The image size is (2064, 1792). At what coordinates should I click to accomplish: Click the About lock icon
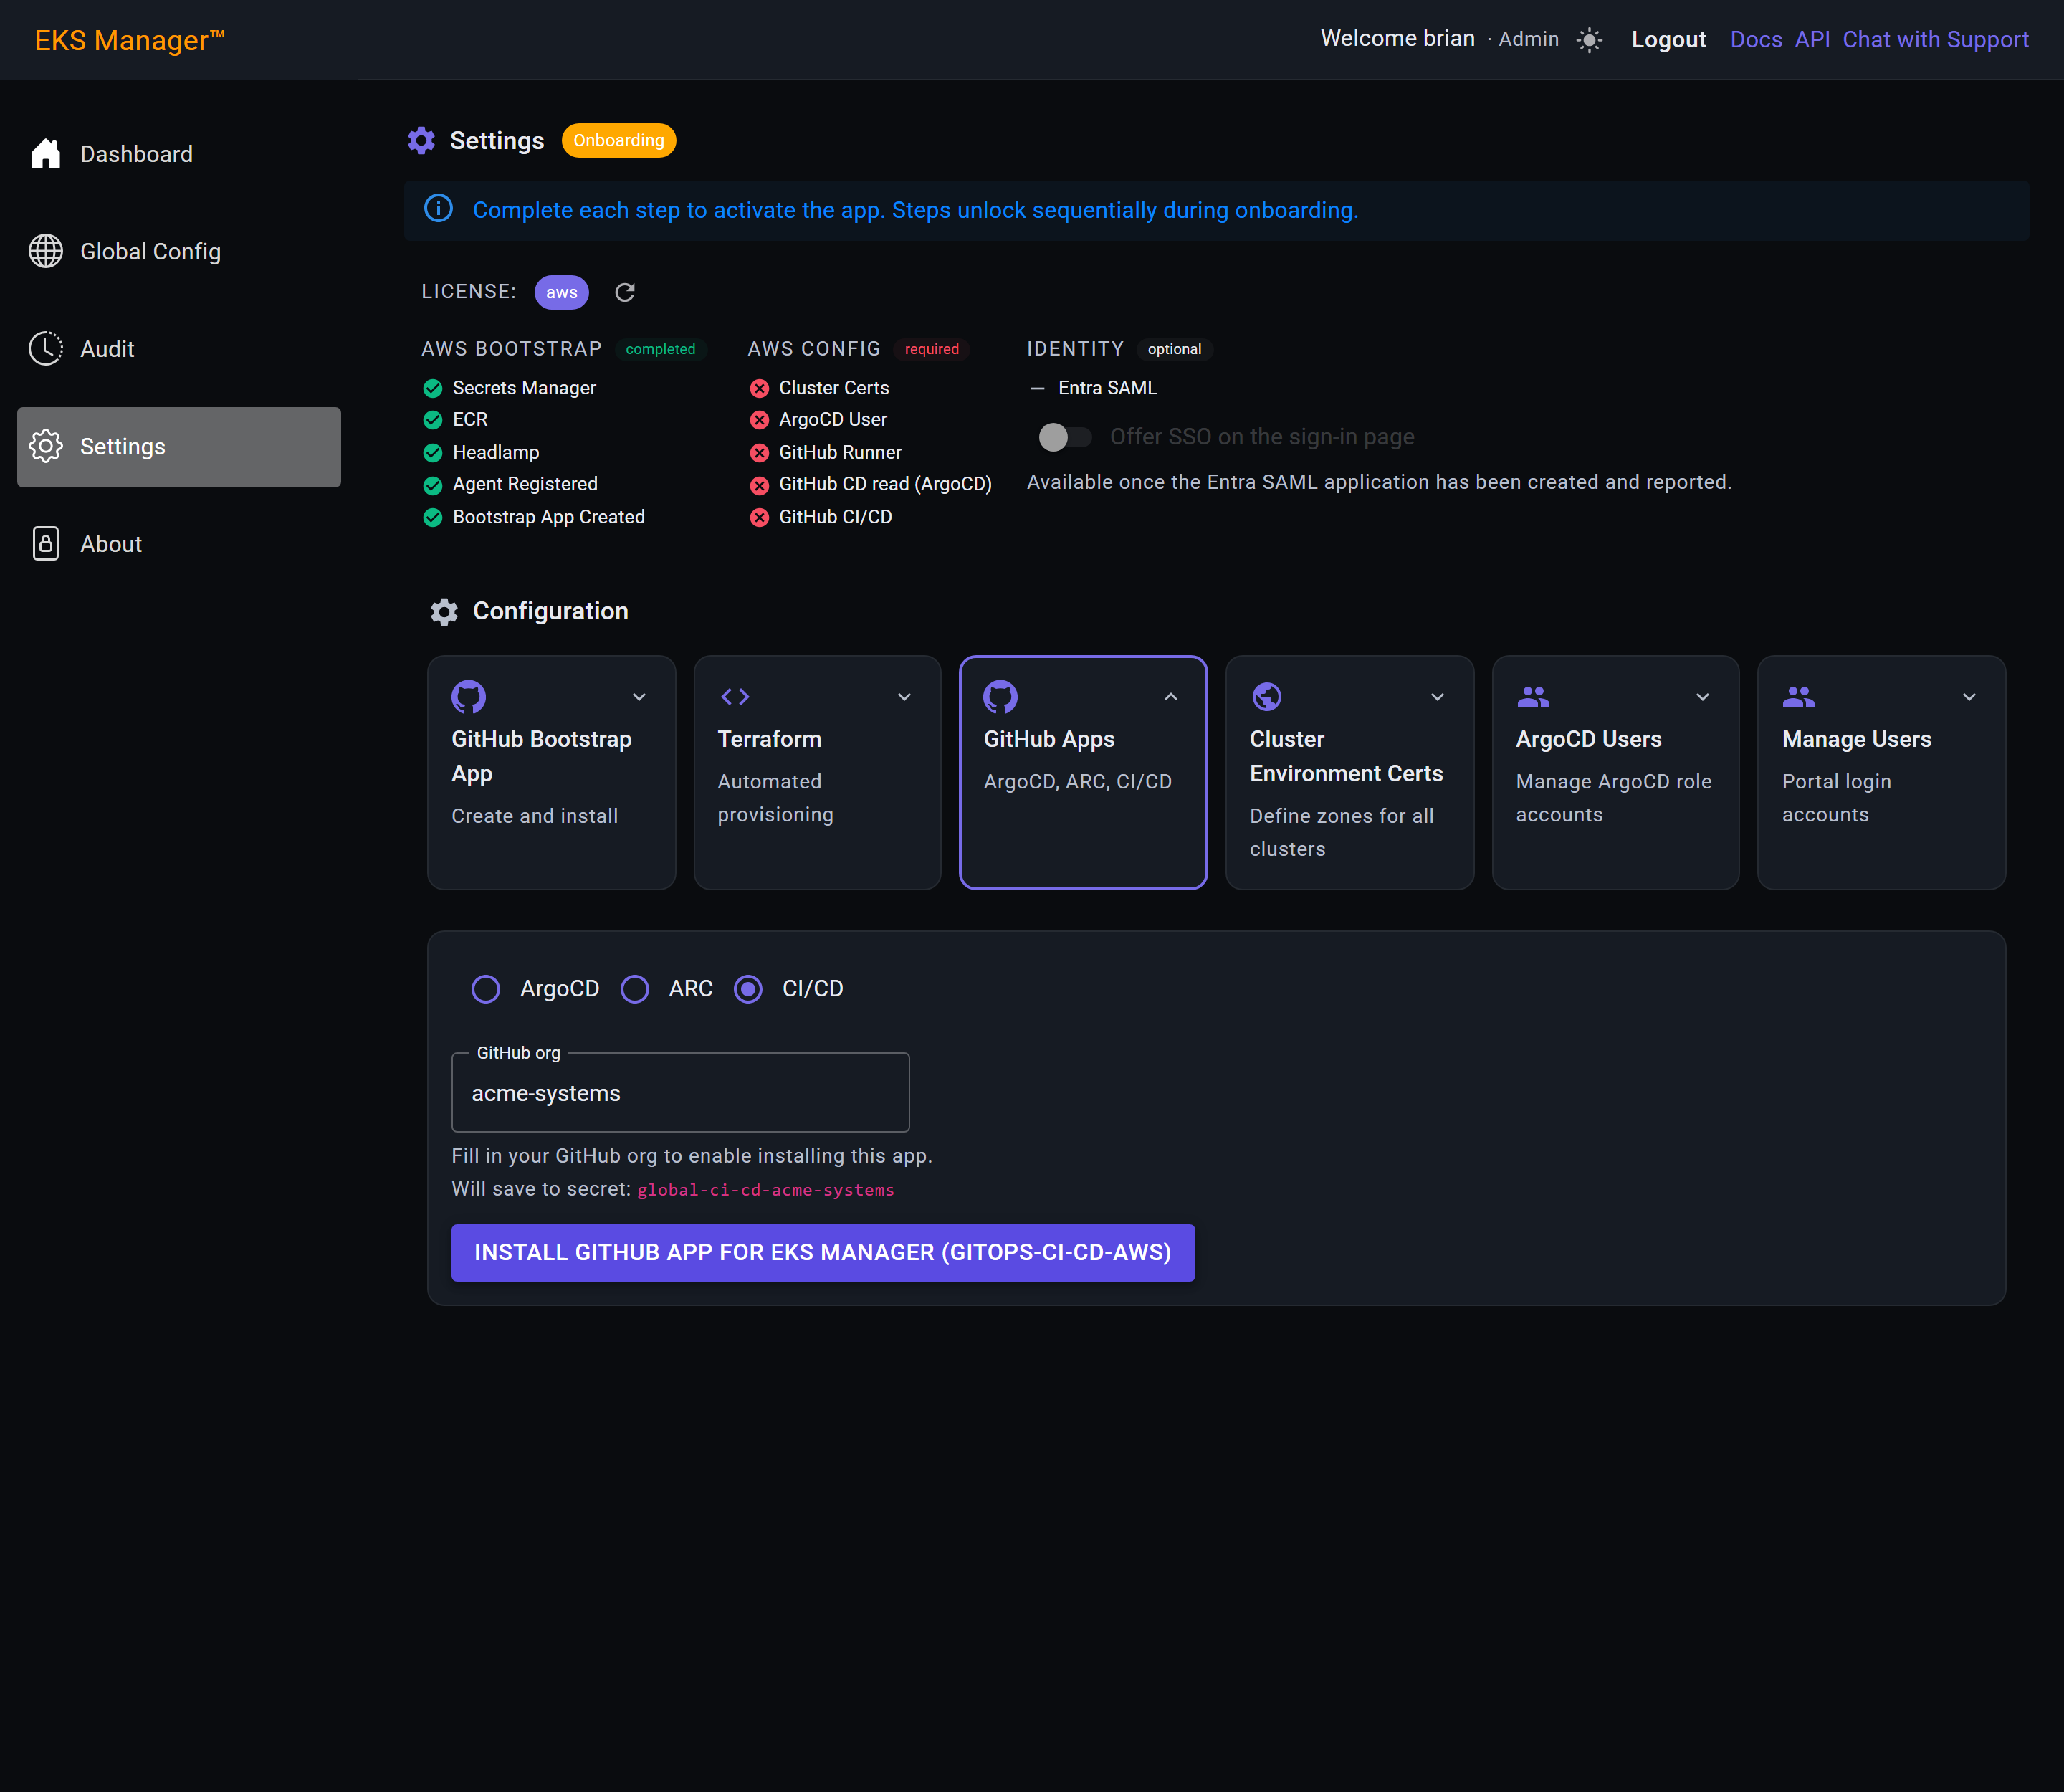tap(46, 544)
